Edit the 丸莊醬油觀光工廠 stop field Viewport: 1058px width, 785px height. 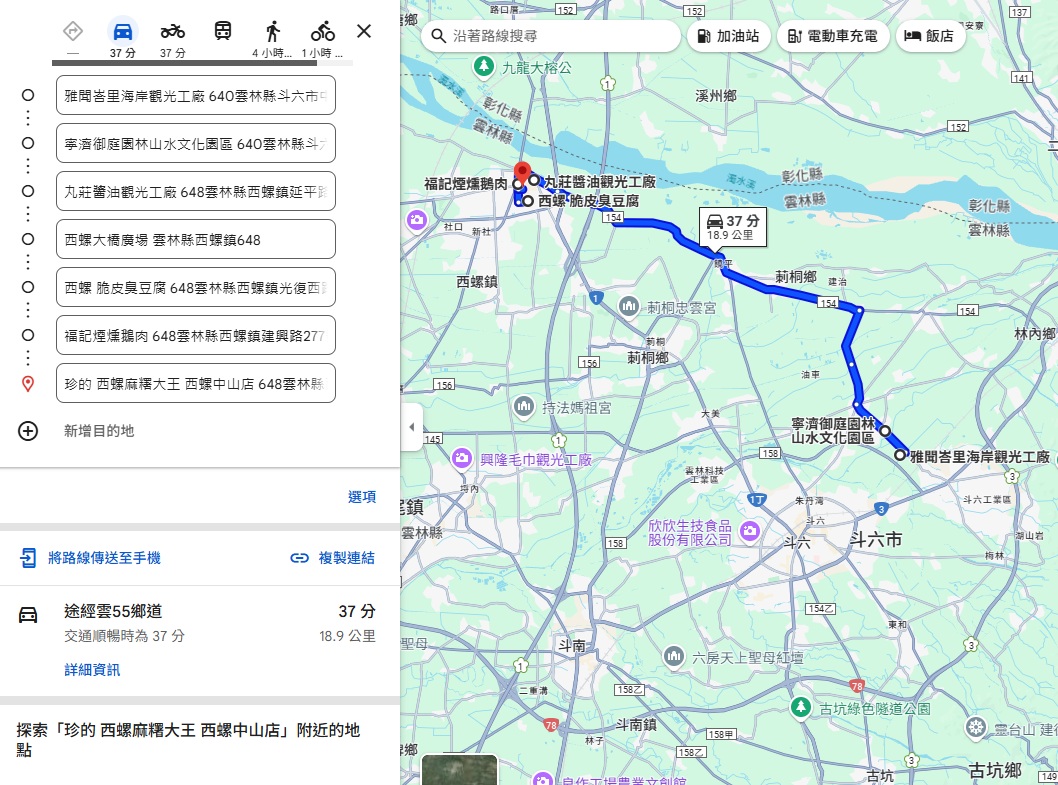click(x=196, y=192)
